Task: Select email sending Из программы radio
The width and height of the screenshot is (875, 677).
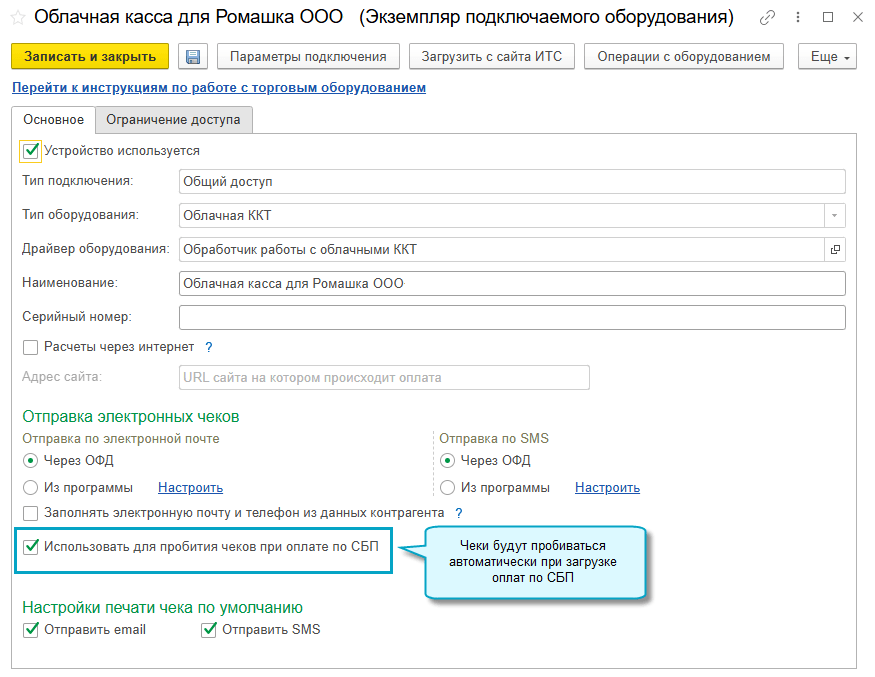Action: click(30, 488)
